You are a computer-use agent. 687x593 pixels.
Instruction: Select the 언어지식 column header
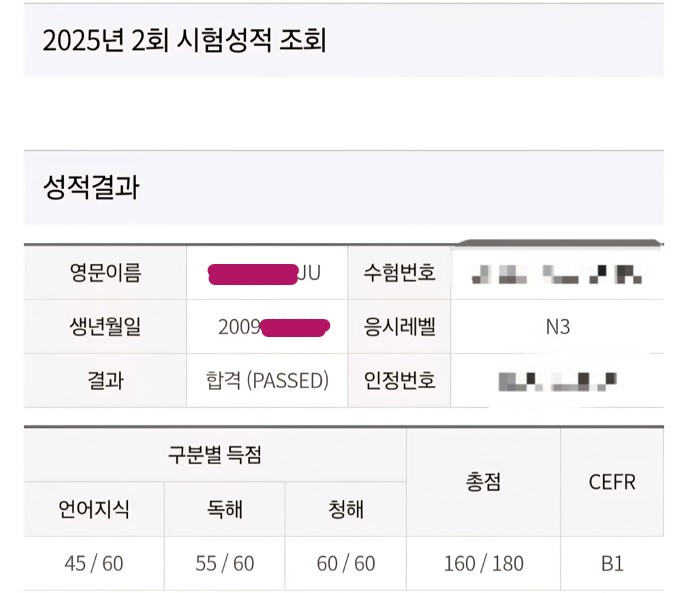pos(94,509)
